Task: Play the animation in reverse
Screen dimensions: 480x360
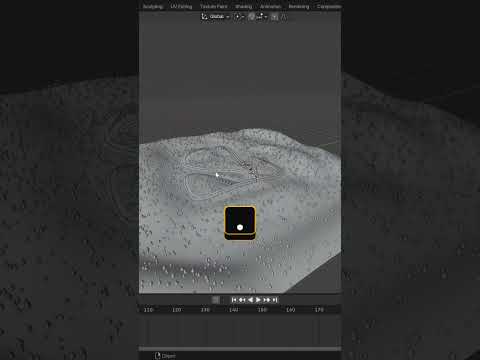Action: tap(250, 300)
